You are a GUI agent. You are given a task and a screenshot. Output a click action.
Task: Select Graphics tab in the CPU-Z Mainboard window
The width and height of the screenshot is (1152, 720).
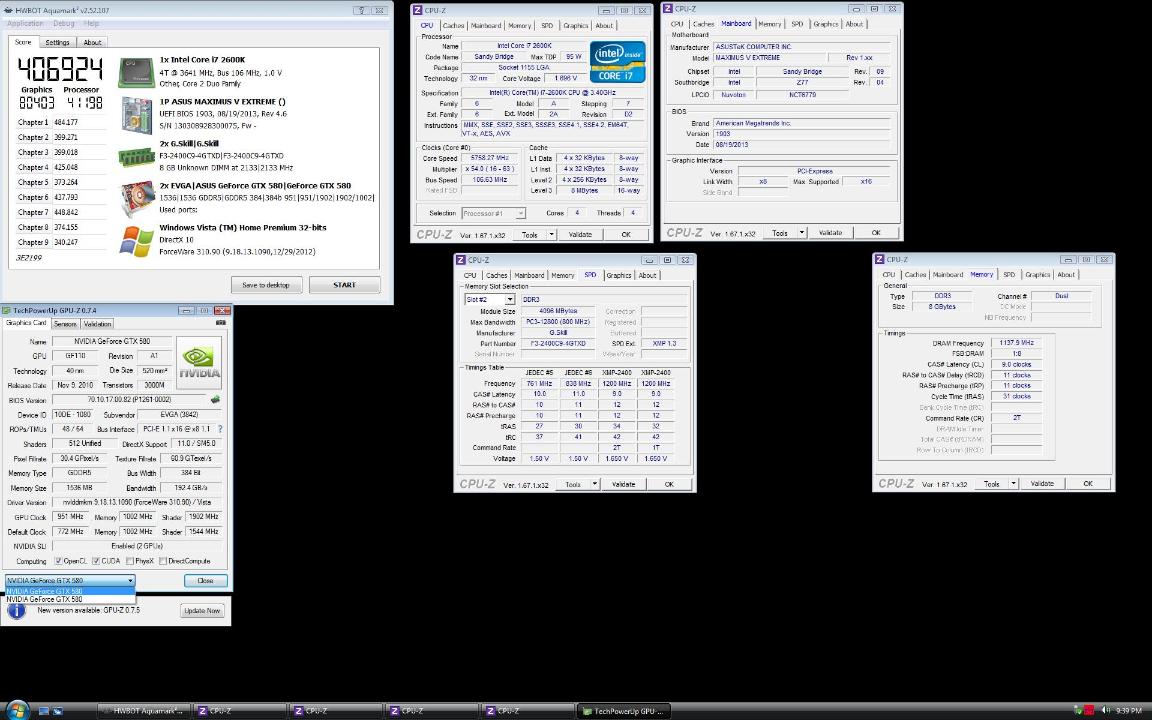pos(826,24)
